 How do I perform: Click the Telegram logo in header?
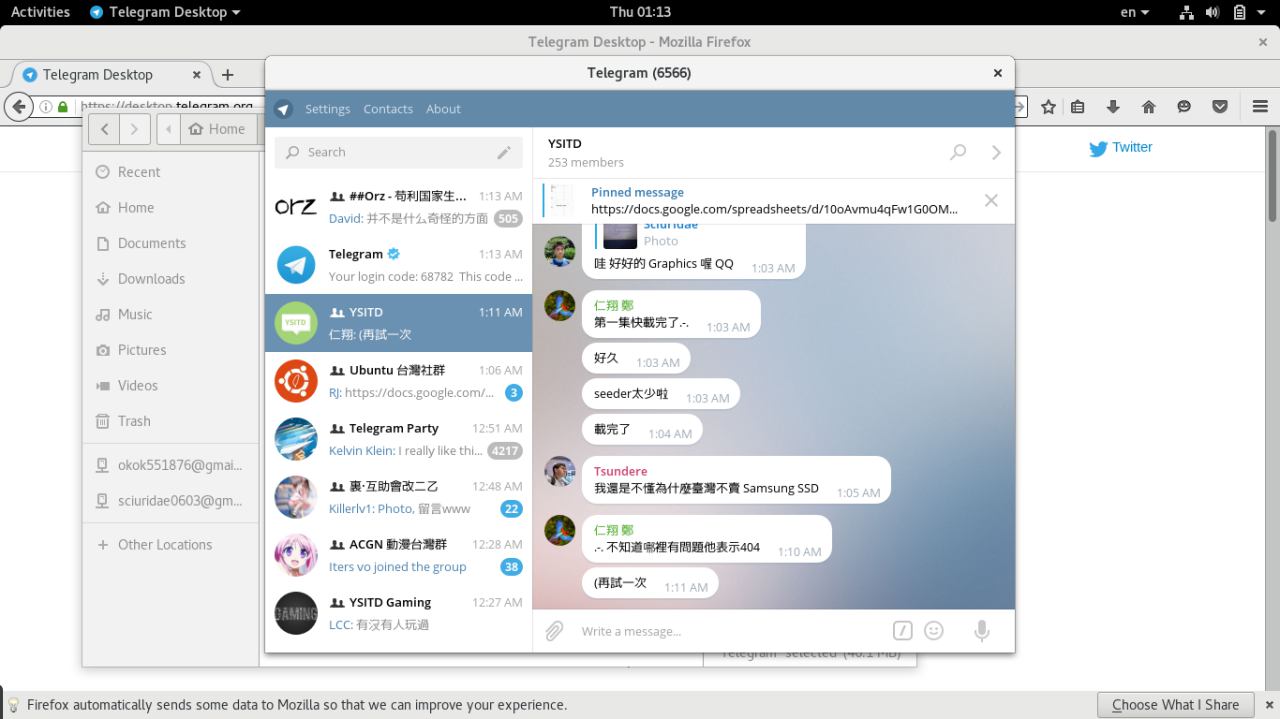coord(283,109)
